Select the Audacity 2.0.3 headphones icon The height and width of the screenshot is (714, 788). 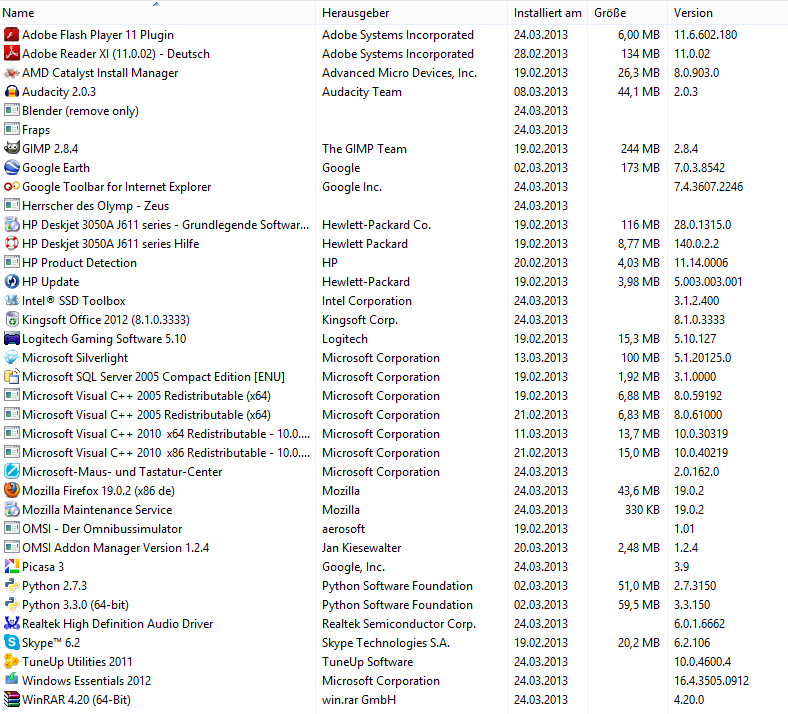[x=12, y=92]
